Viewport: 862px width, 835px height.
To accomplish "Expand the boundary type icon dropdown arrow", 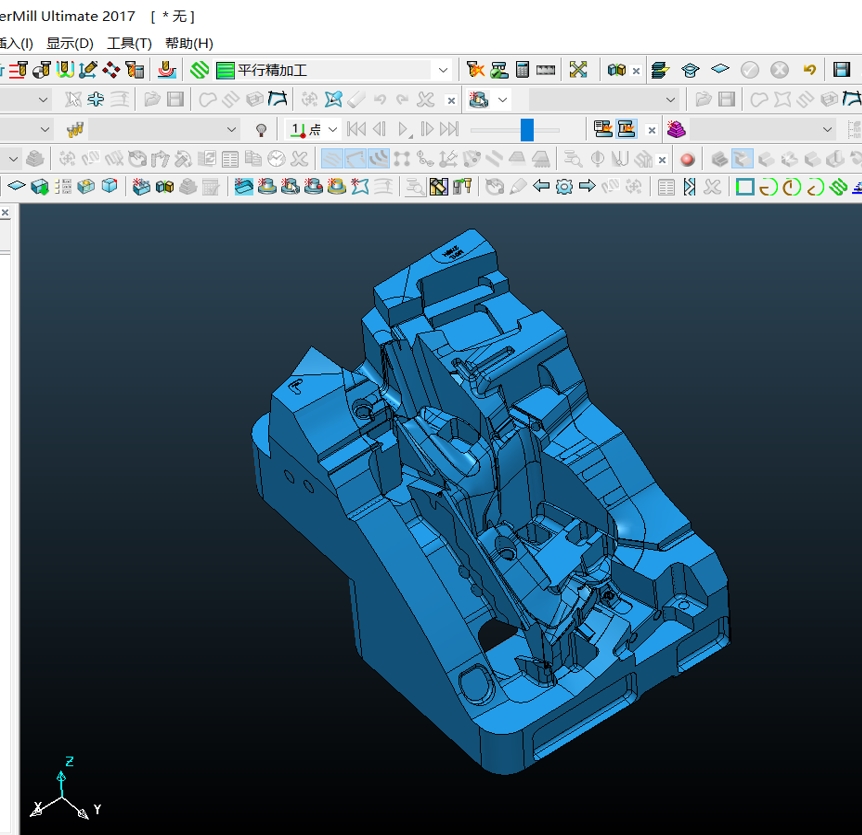I will (x=502, y=100).
